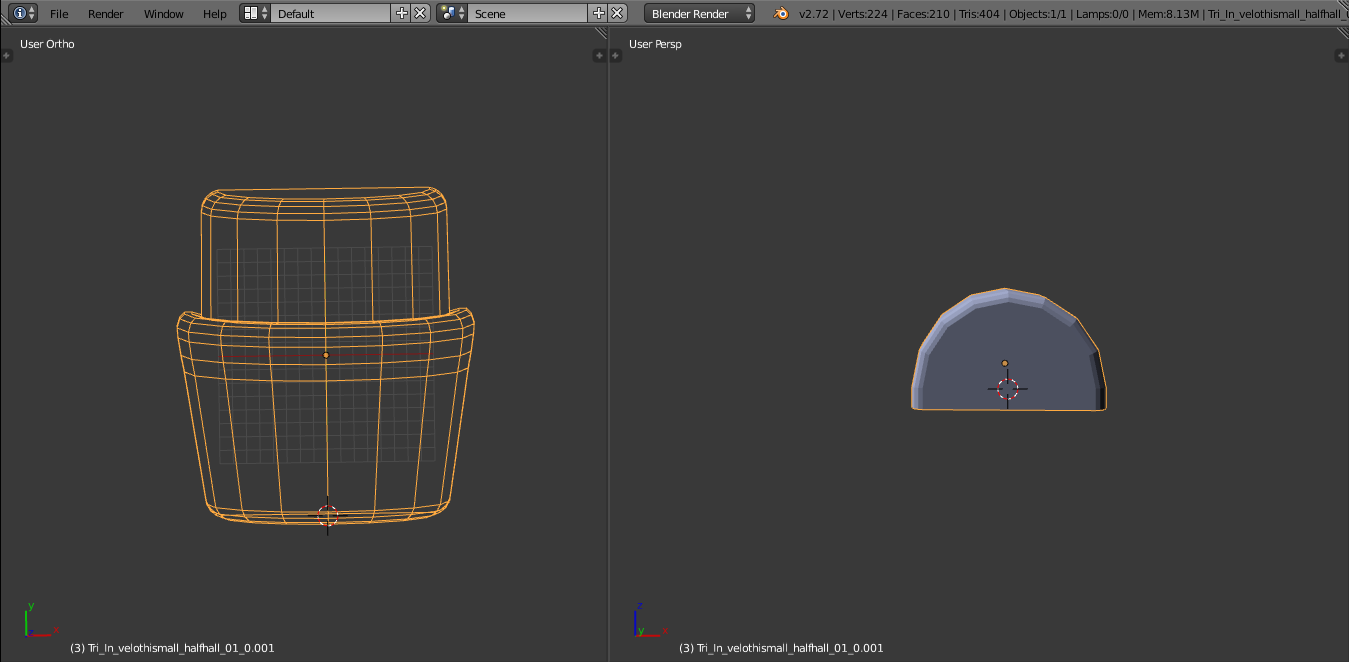Click the Lamps:0/0 statistic

click(x=1104, y=14)
